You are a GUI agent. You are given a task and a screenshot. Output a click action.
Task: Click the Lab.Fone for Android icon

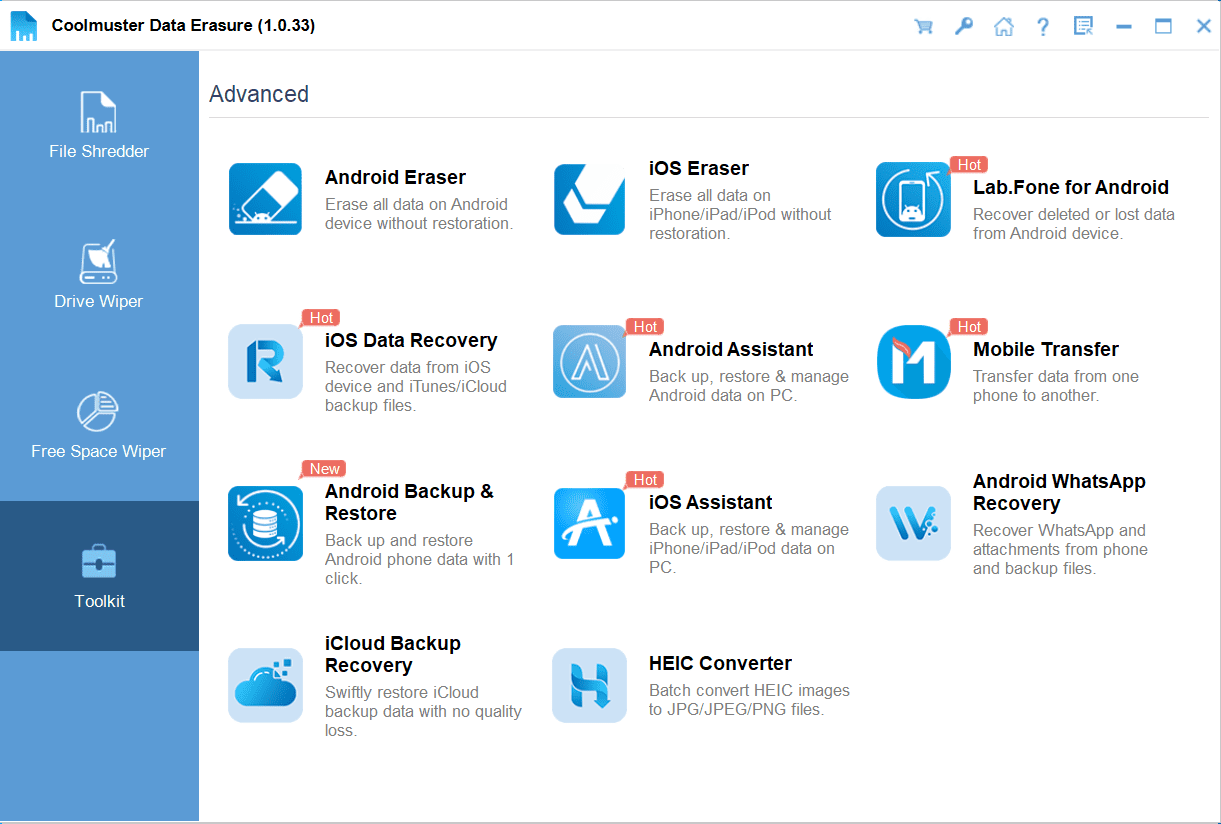coord(913,199)
